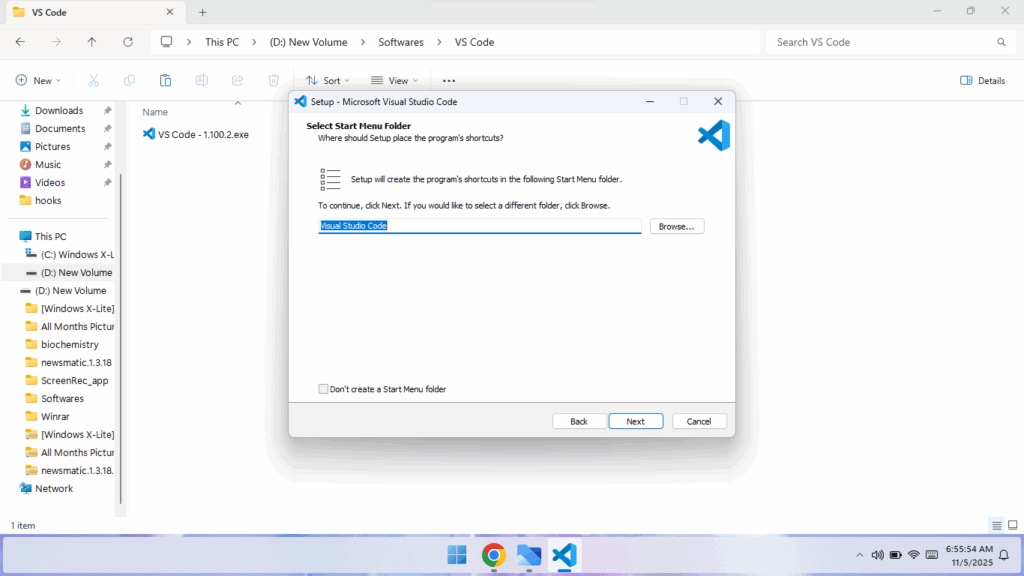
Task: Click the volume icon in system tray
Action: pyautogui.click(x=877, y=555)
